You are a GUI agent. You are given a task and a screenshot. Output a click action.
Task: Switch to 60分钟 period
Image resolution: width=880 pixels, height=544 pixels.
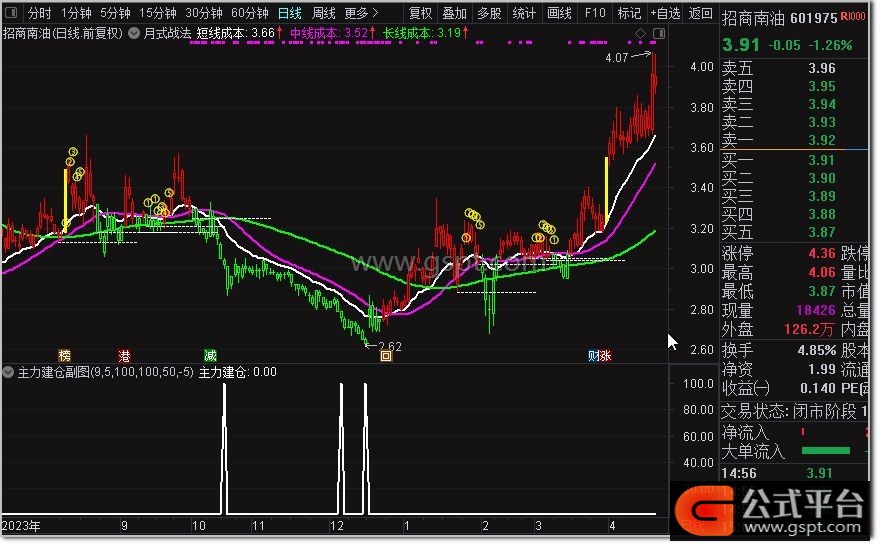point(250,12)
